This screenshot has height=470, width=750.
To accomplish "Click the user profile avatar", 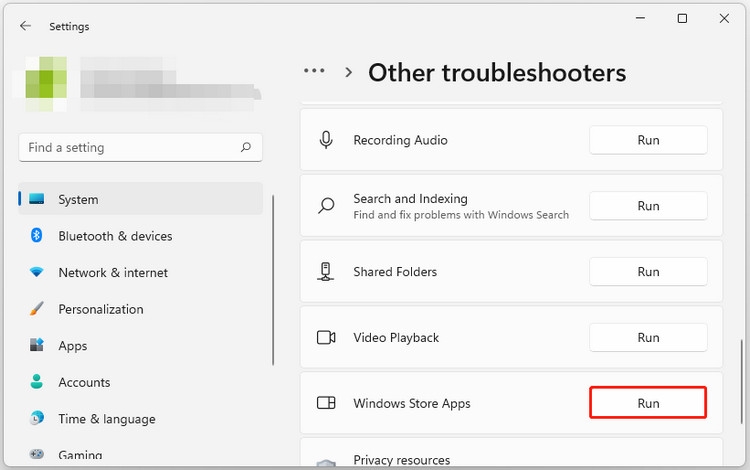I will click(46, 84).
